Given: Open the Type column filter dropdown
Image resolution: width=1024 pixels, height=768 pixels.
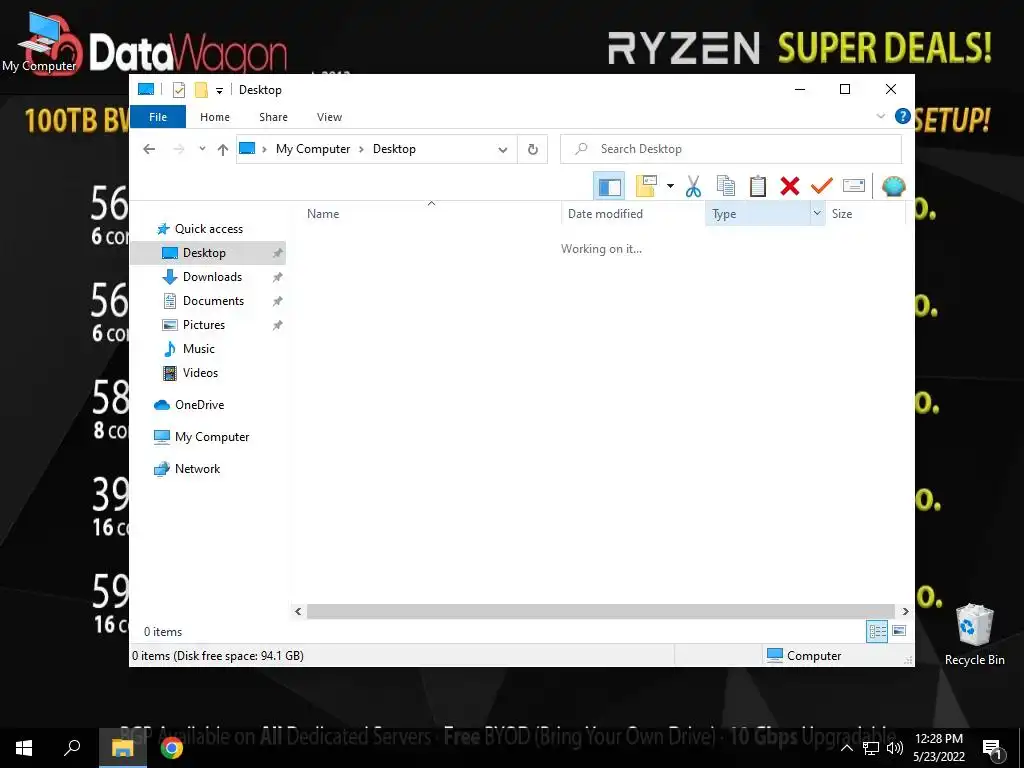Looking at the screenshot, I should click(x=817, y=214).
